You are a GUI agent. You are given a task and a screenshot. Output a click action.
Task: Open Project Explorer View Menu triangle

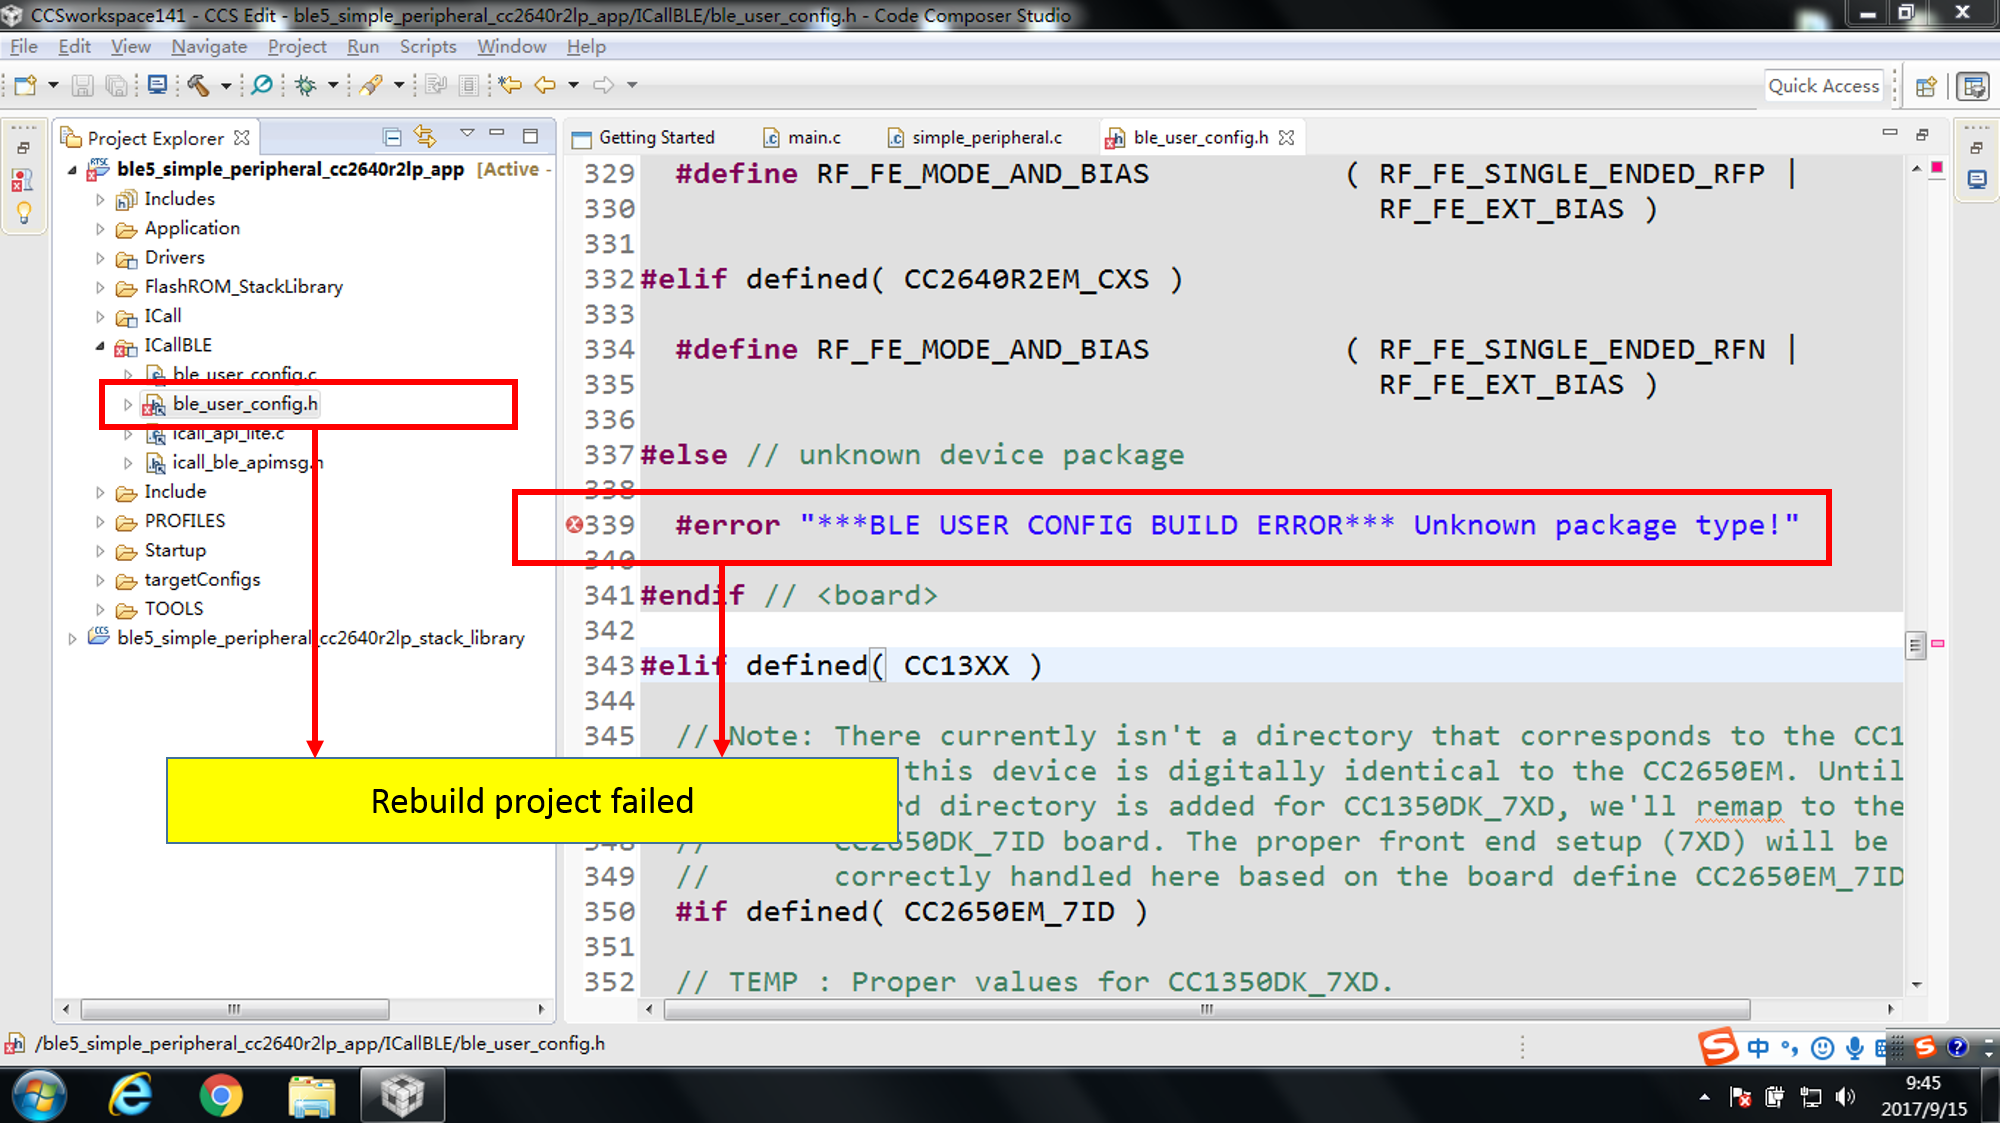coord(466,134)
